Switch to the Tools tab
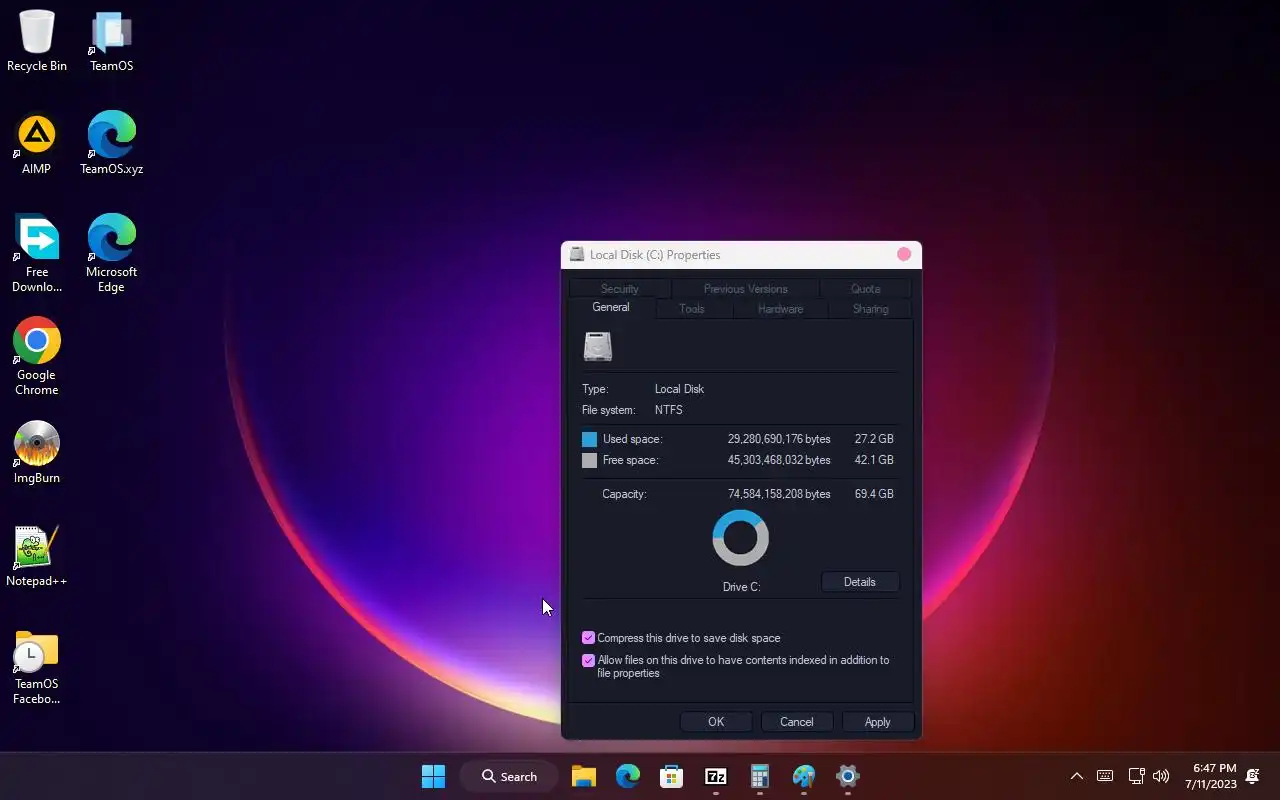The image size is (1280, 800). click(x=692, y=309)
